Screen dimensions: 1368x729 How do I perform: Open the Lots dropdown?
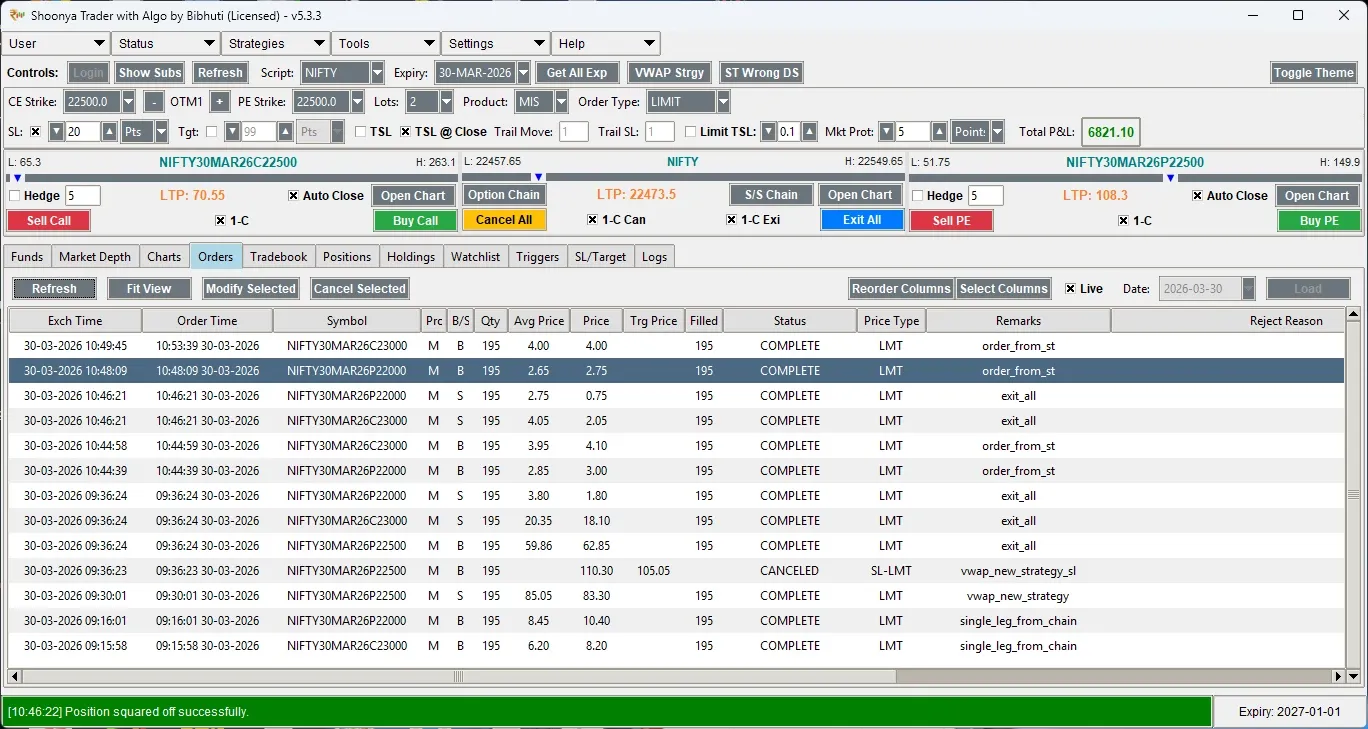[446, 102]
